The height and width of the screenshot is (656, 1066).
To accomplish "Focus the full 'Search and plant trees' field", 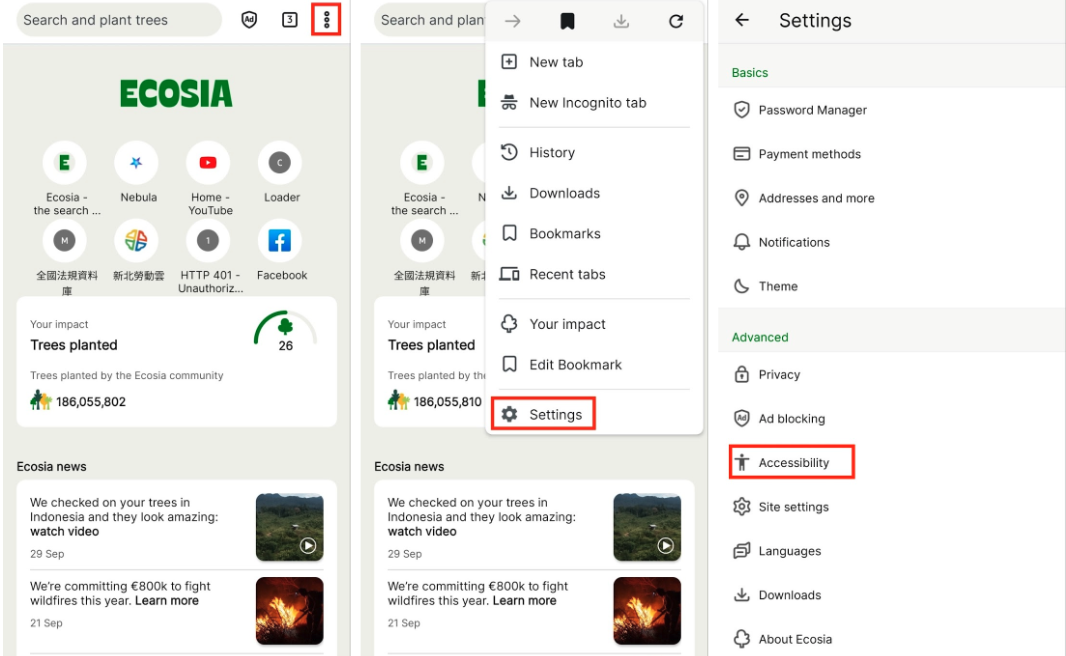I will tap(119, 20).
